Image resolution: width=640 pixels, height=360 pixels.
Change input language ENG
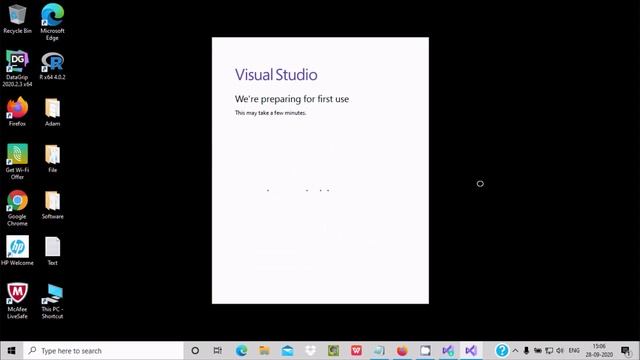coord(574,351)
